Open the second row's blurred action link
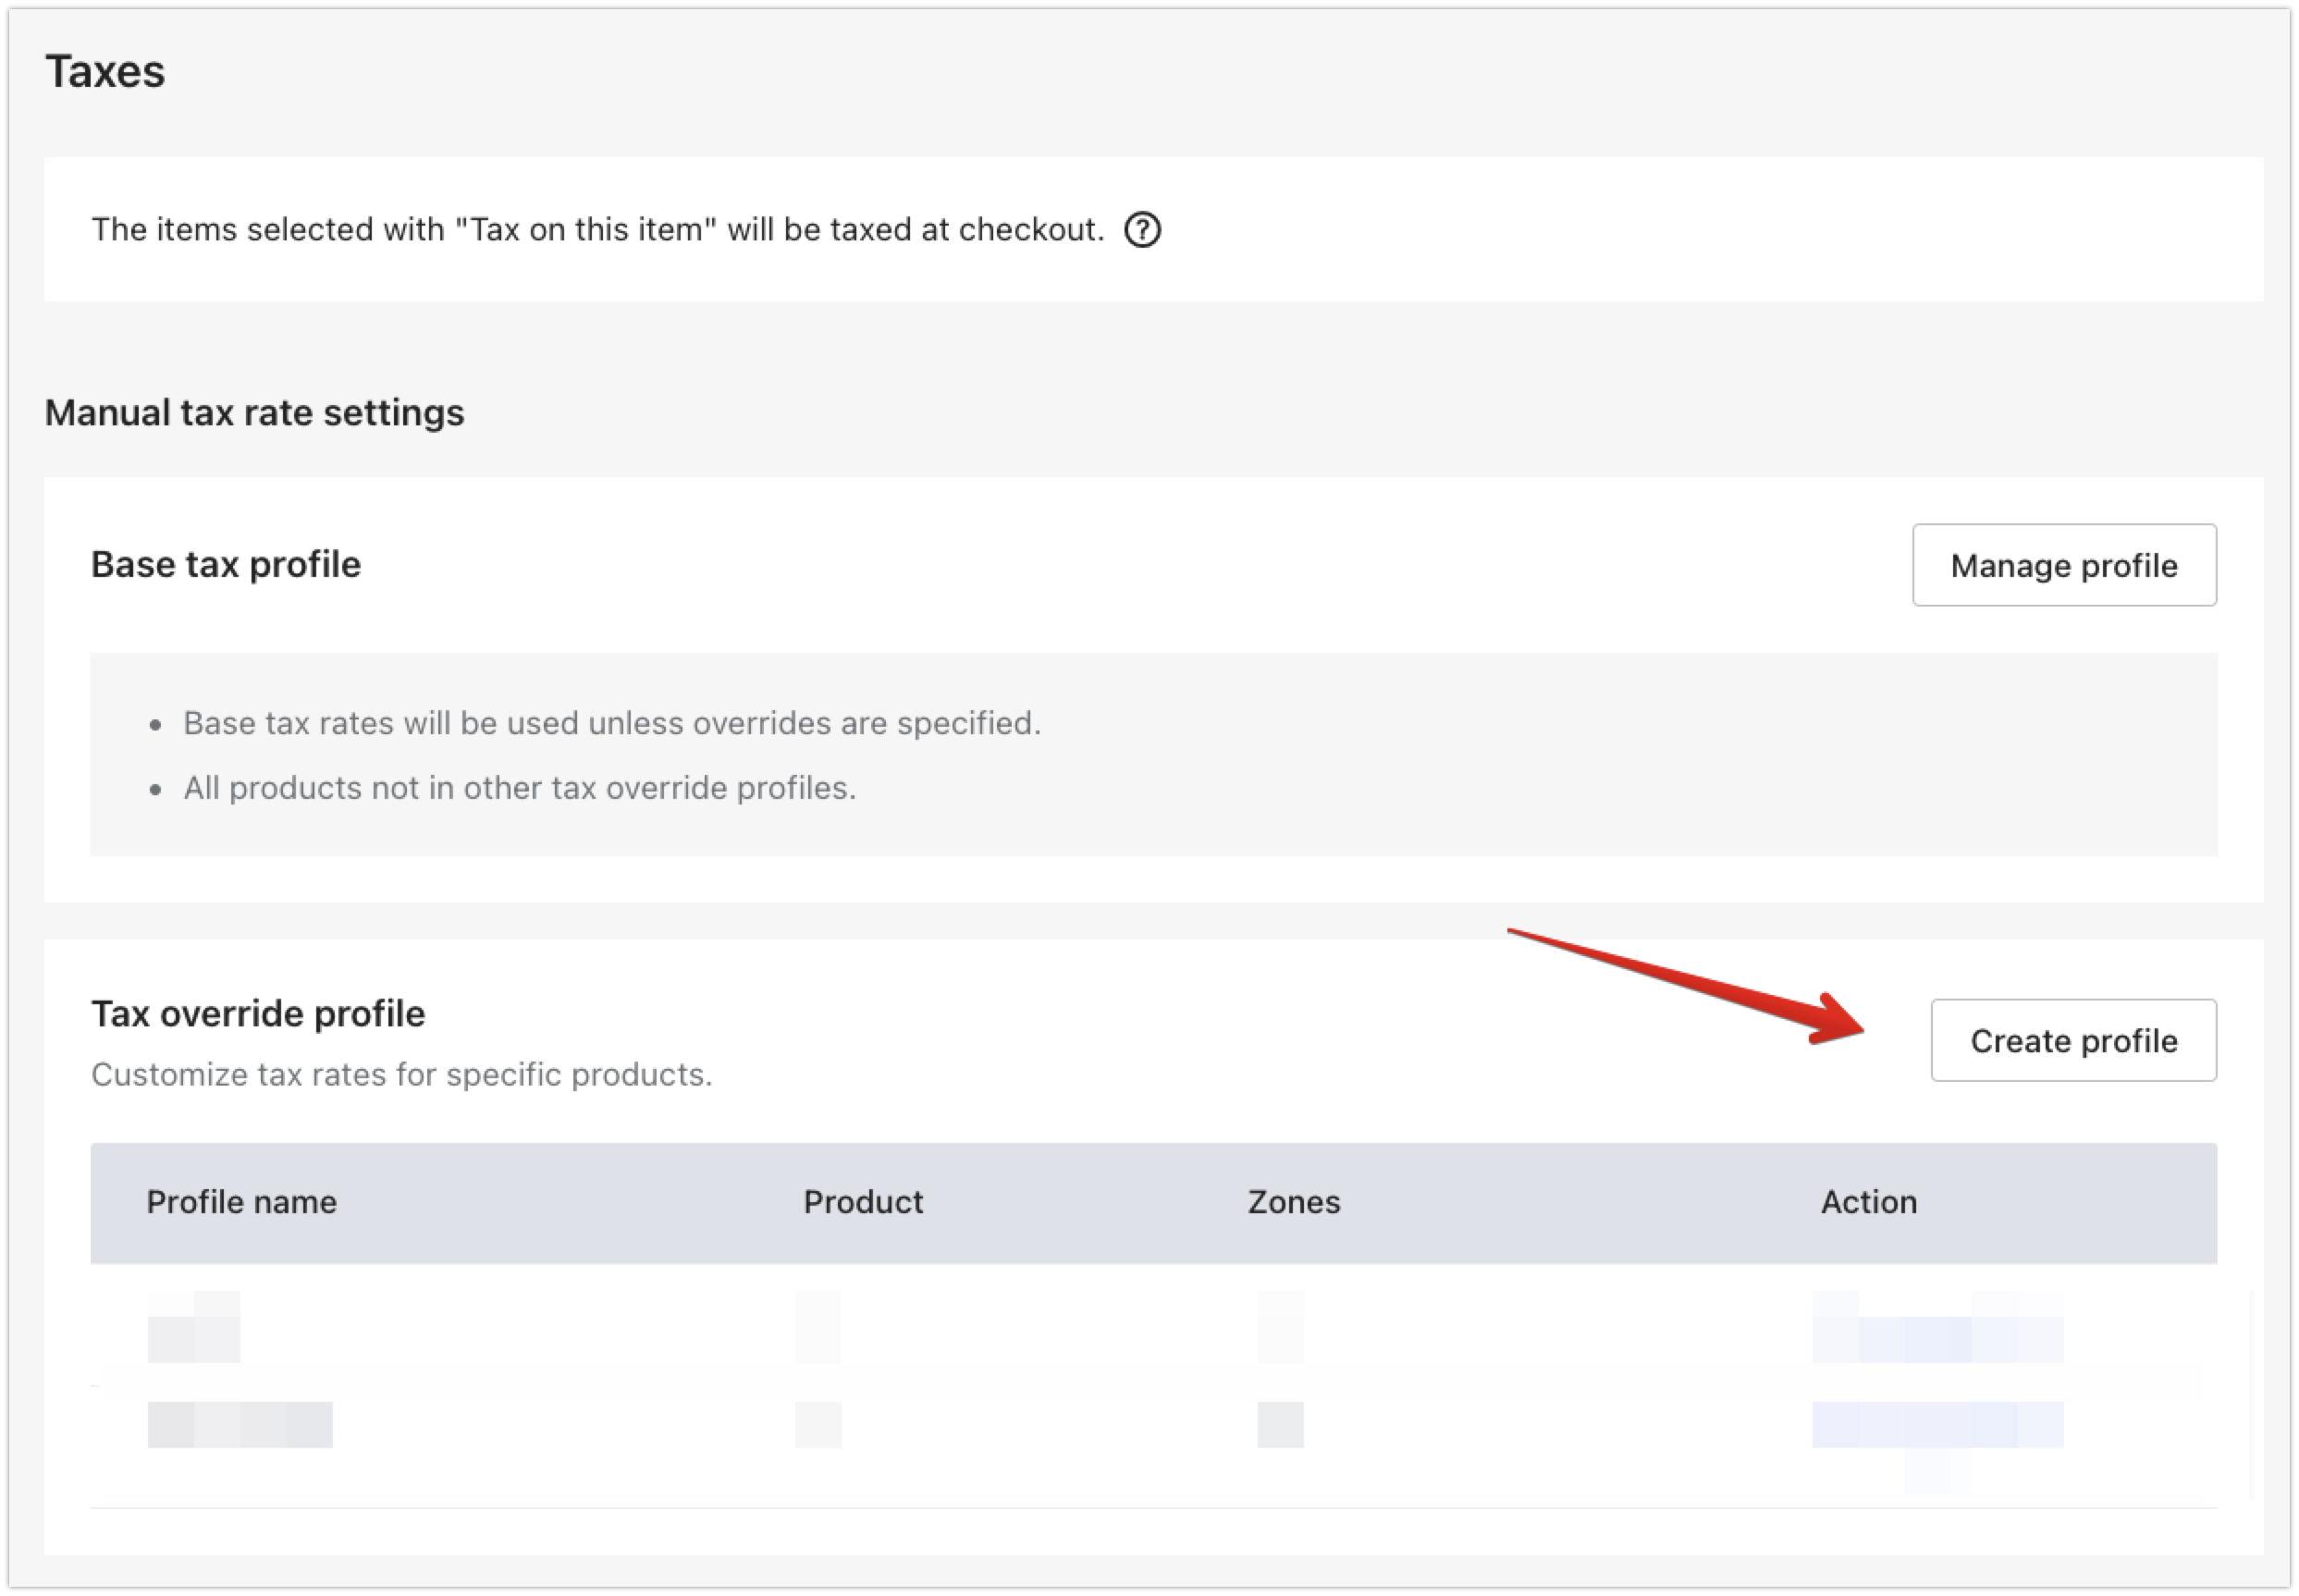Screen dimensions: 2299x1596 tap(1937, 1425)
